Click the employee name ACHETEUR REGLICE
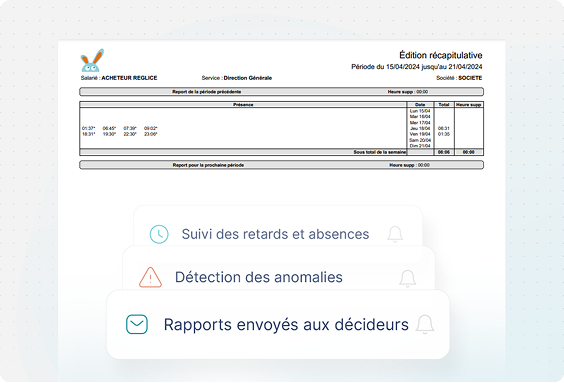 (129, 78)
